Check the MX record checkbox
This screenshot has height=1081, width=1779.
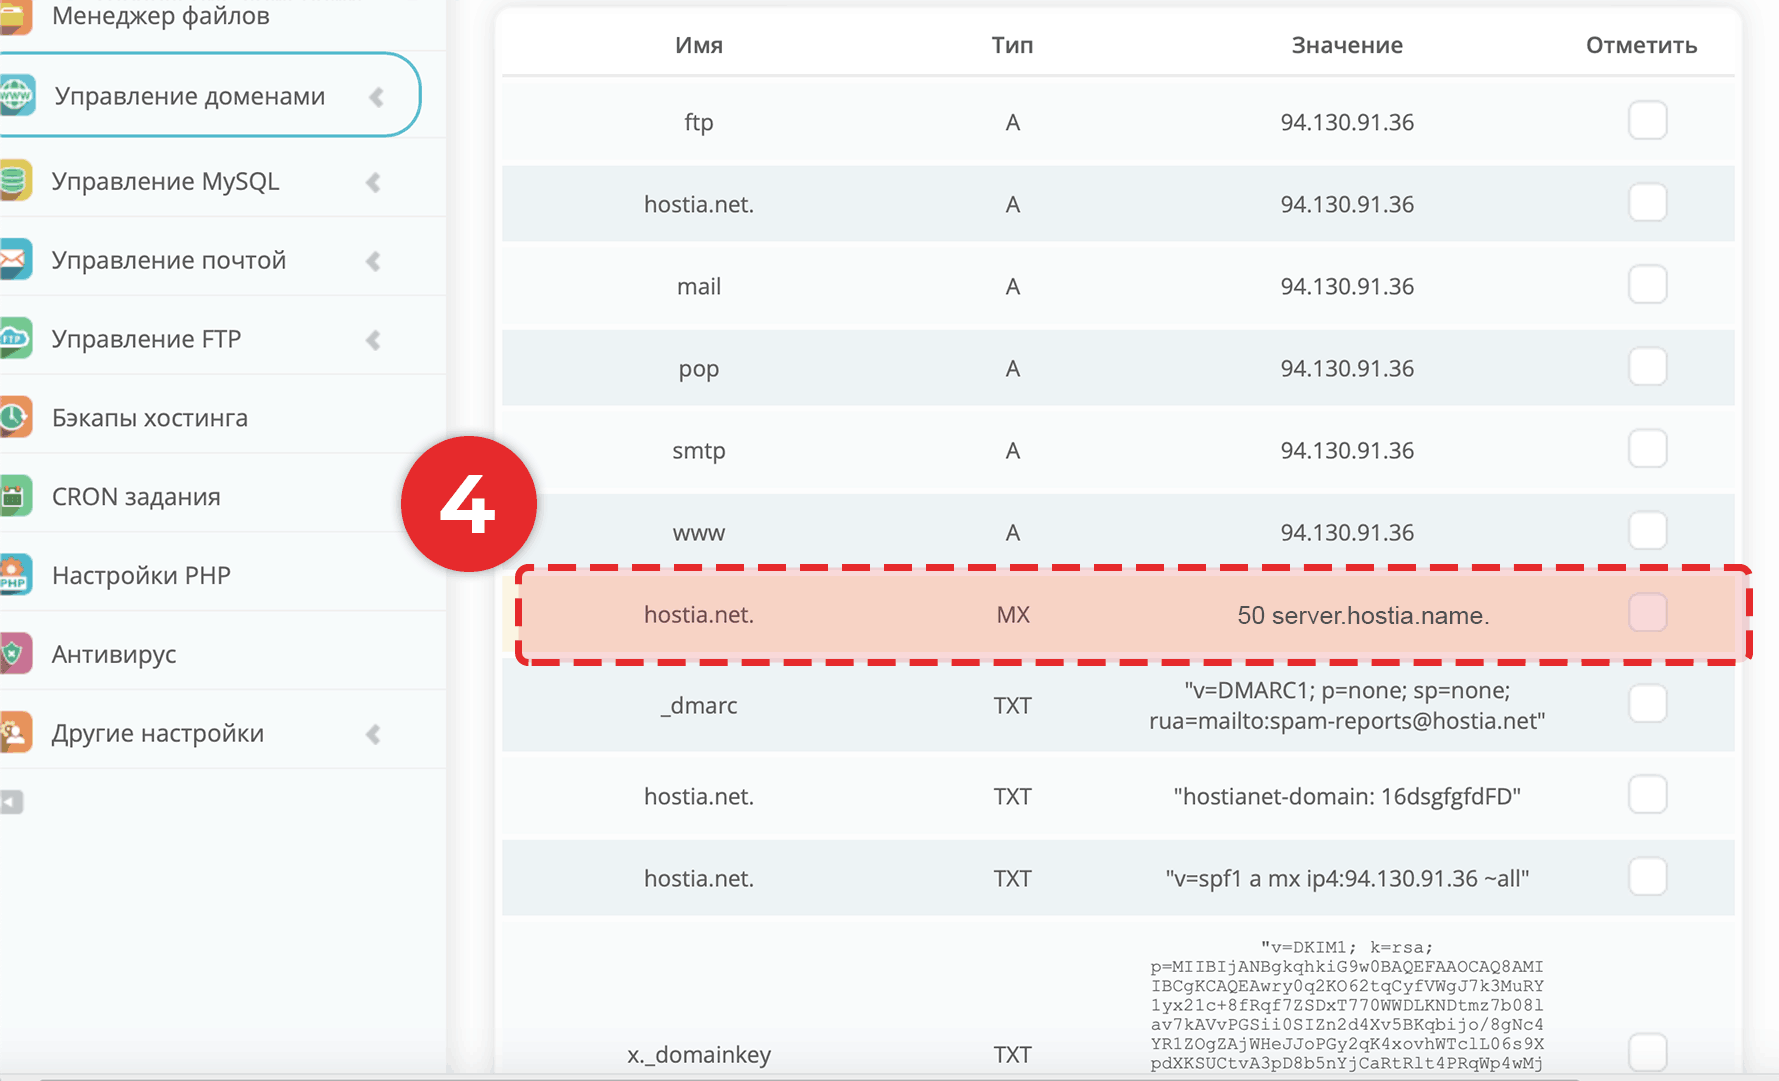1647,613
